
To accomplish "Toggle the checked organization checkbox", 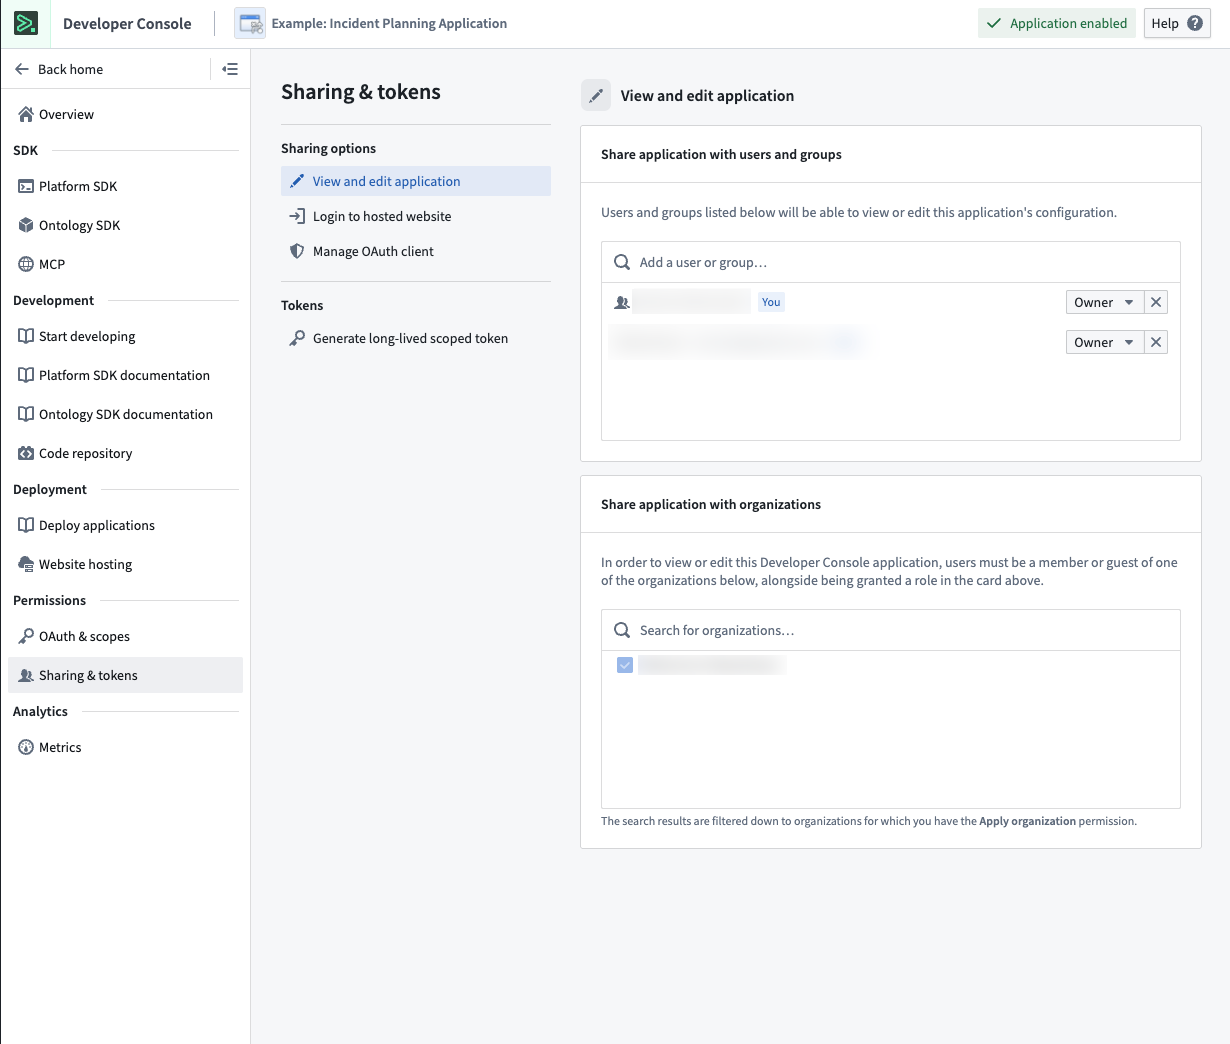I will 624,664.
